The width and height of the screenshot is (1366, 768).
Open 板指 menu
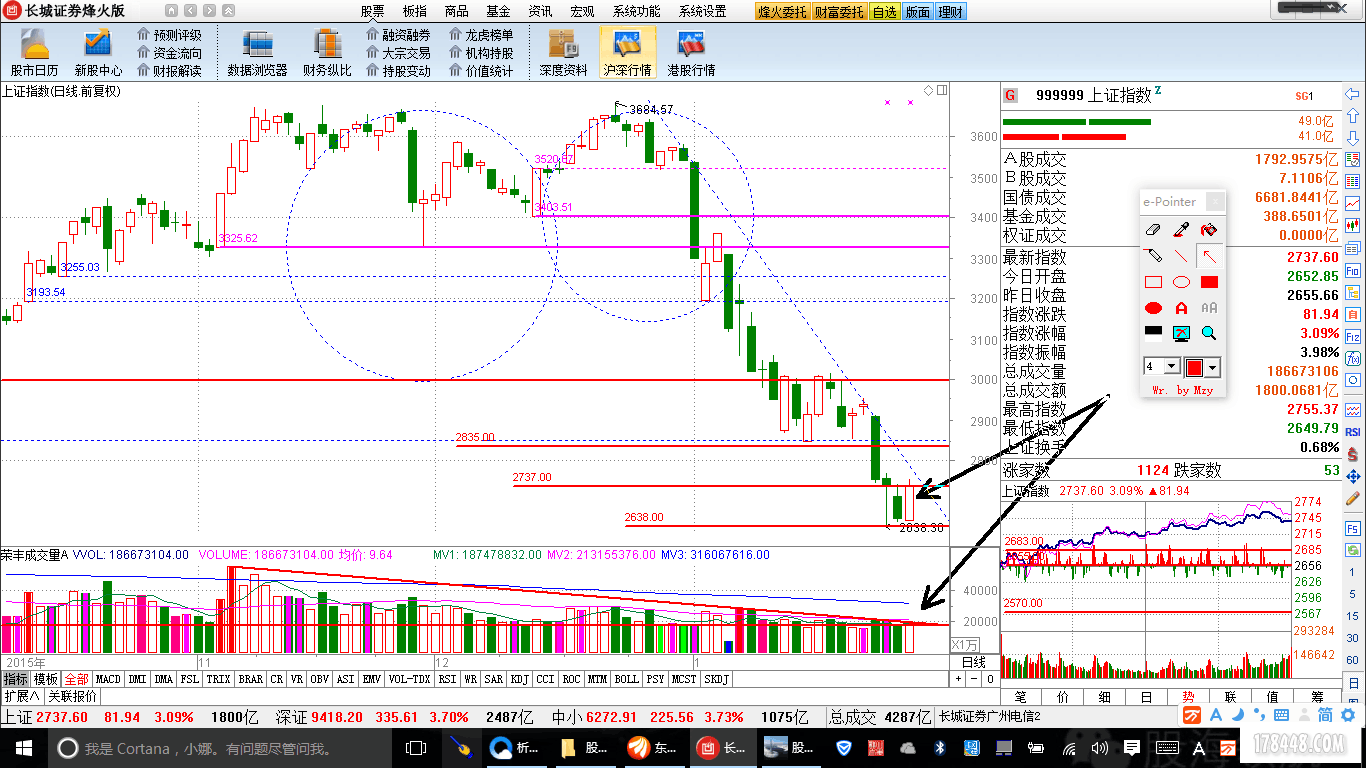(x=414, y=11)
